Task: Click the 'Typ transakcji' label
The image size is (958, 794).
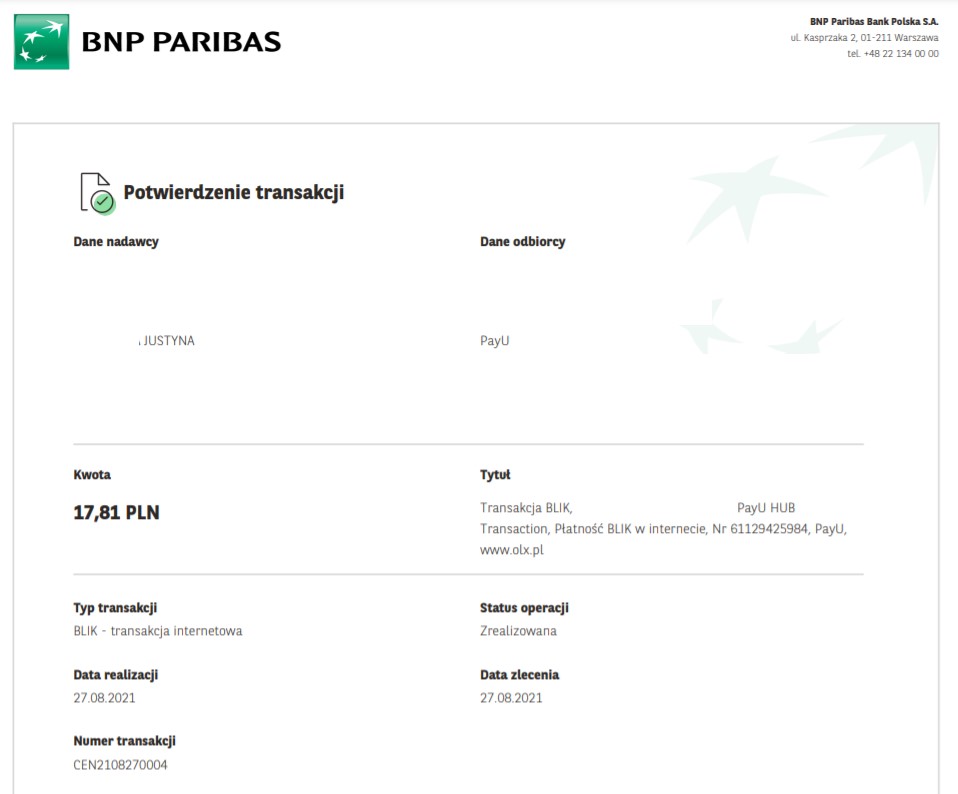Action: click(115, 608)
